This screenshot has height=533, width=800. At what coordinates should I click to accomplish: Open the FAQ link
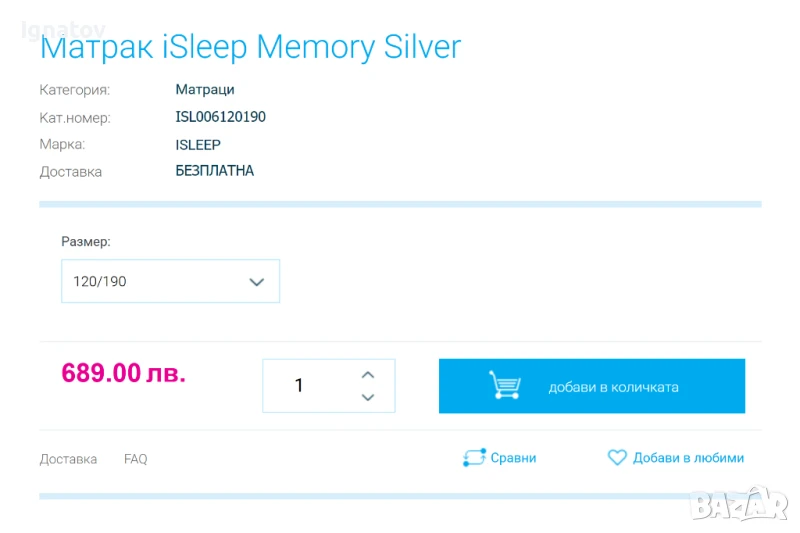click(135, 459)
